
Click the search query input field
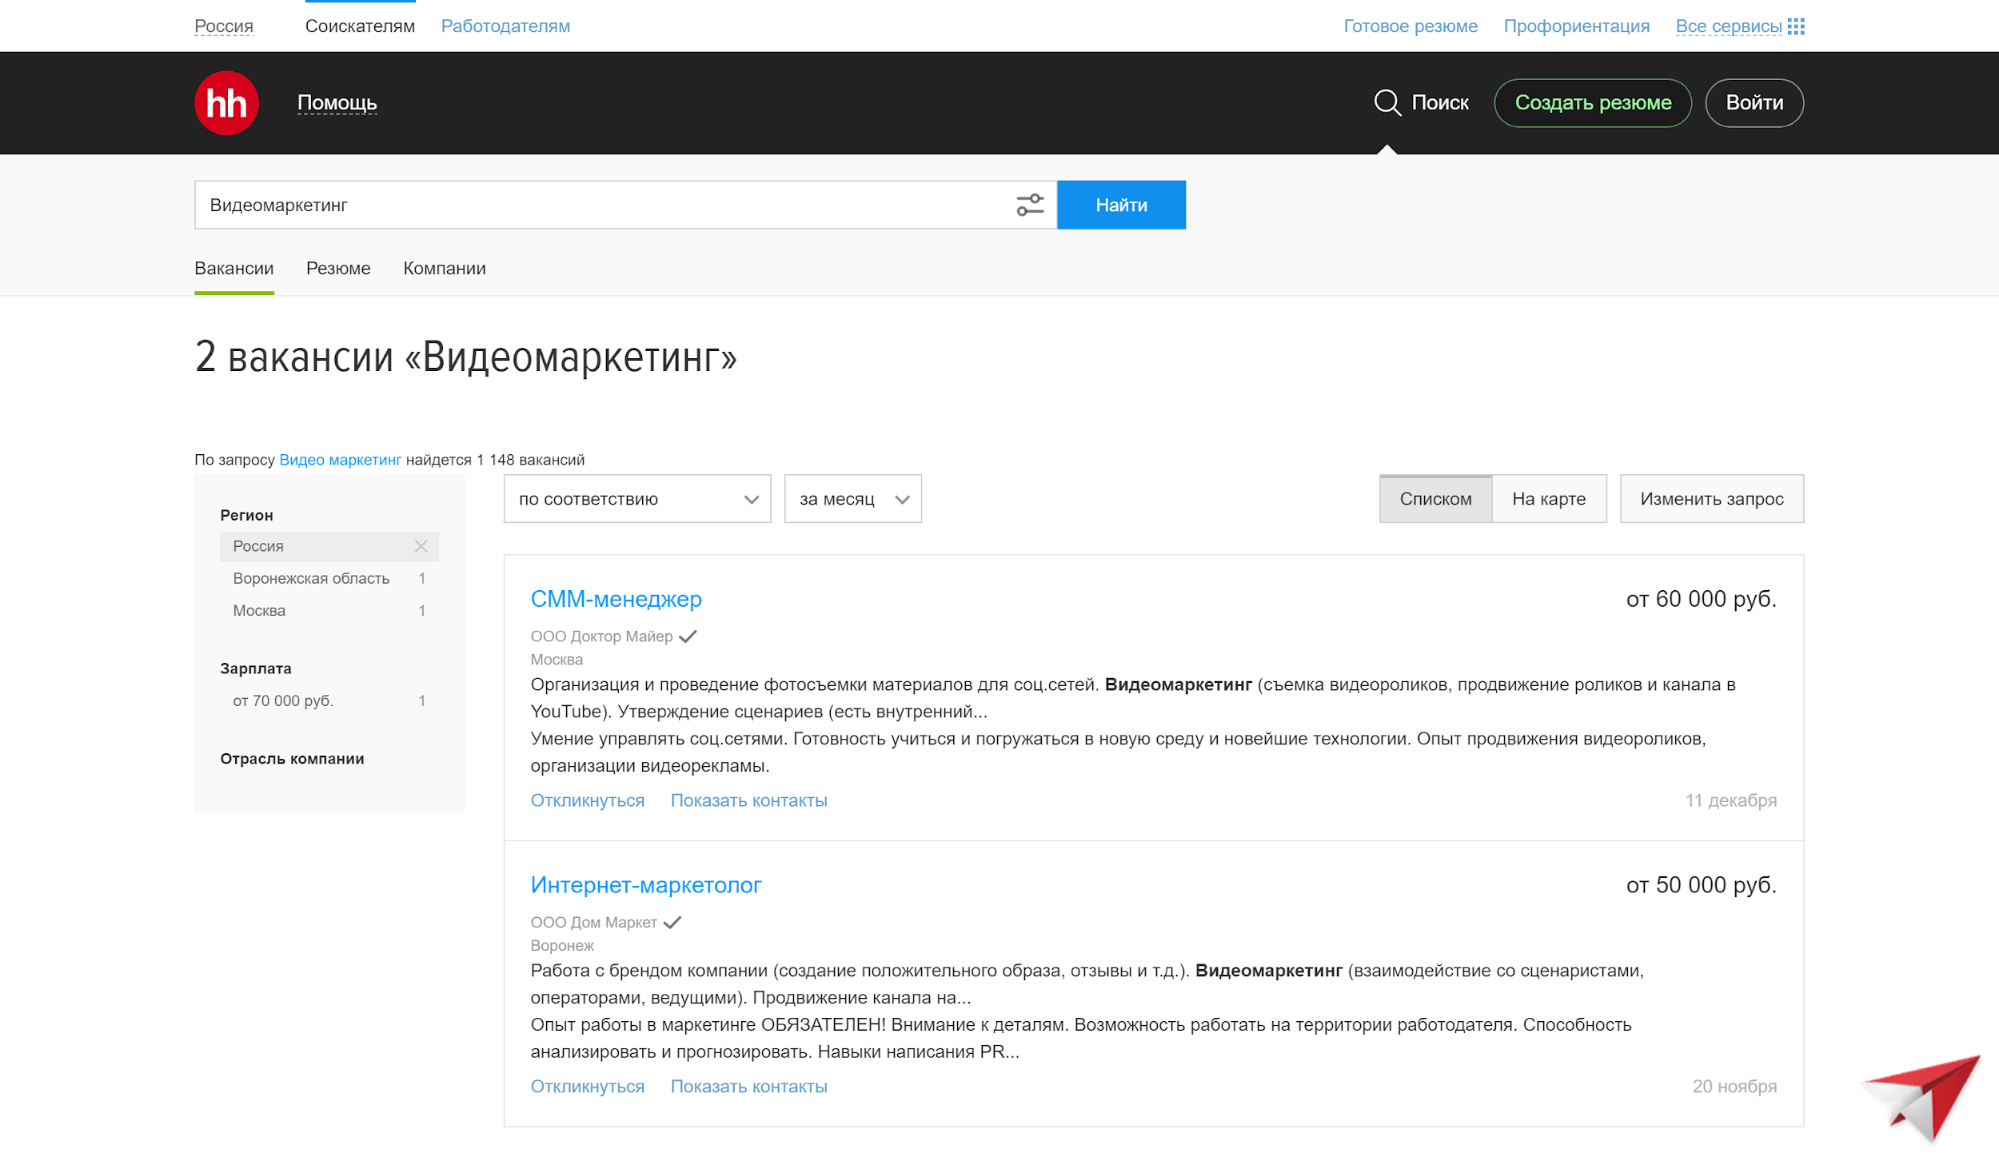[600, 204]
